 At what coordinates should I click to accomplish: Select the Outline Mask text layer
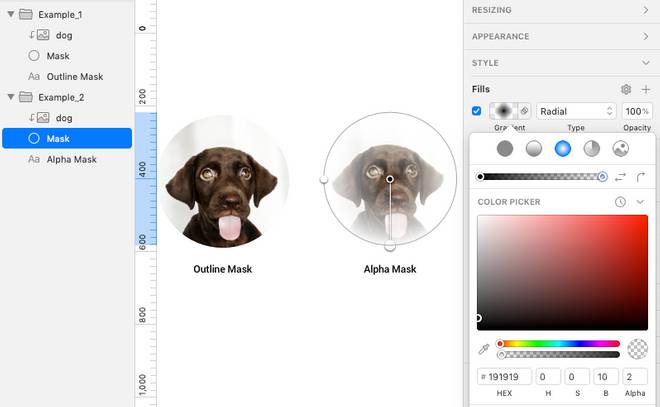[x=75, y=77]
